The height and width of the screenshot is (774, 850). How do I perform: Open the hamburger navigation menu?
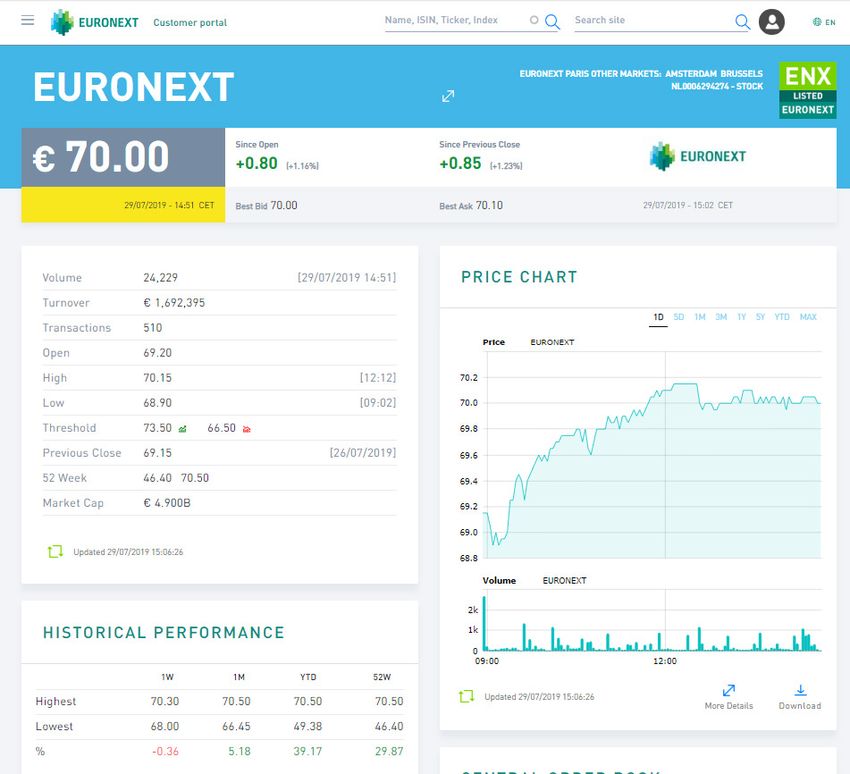[x=28, y=21]
